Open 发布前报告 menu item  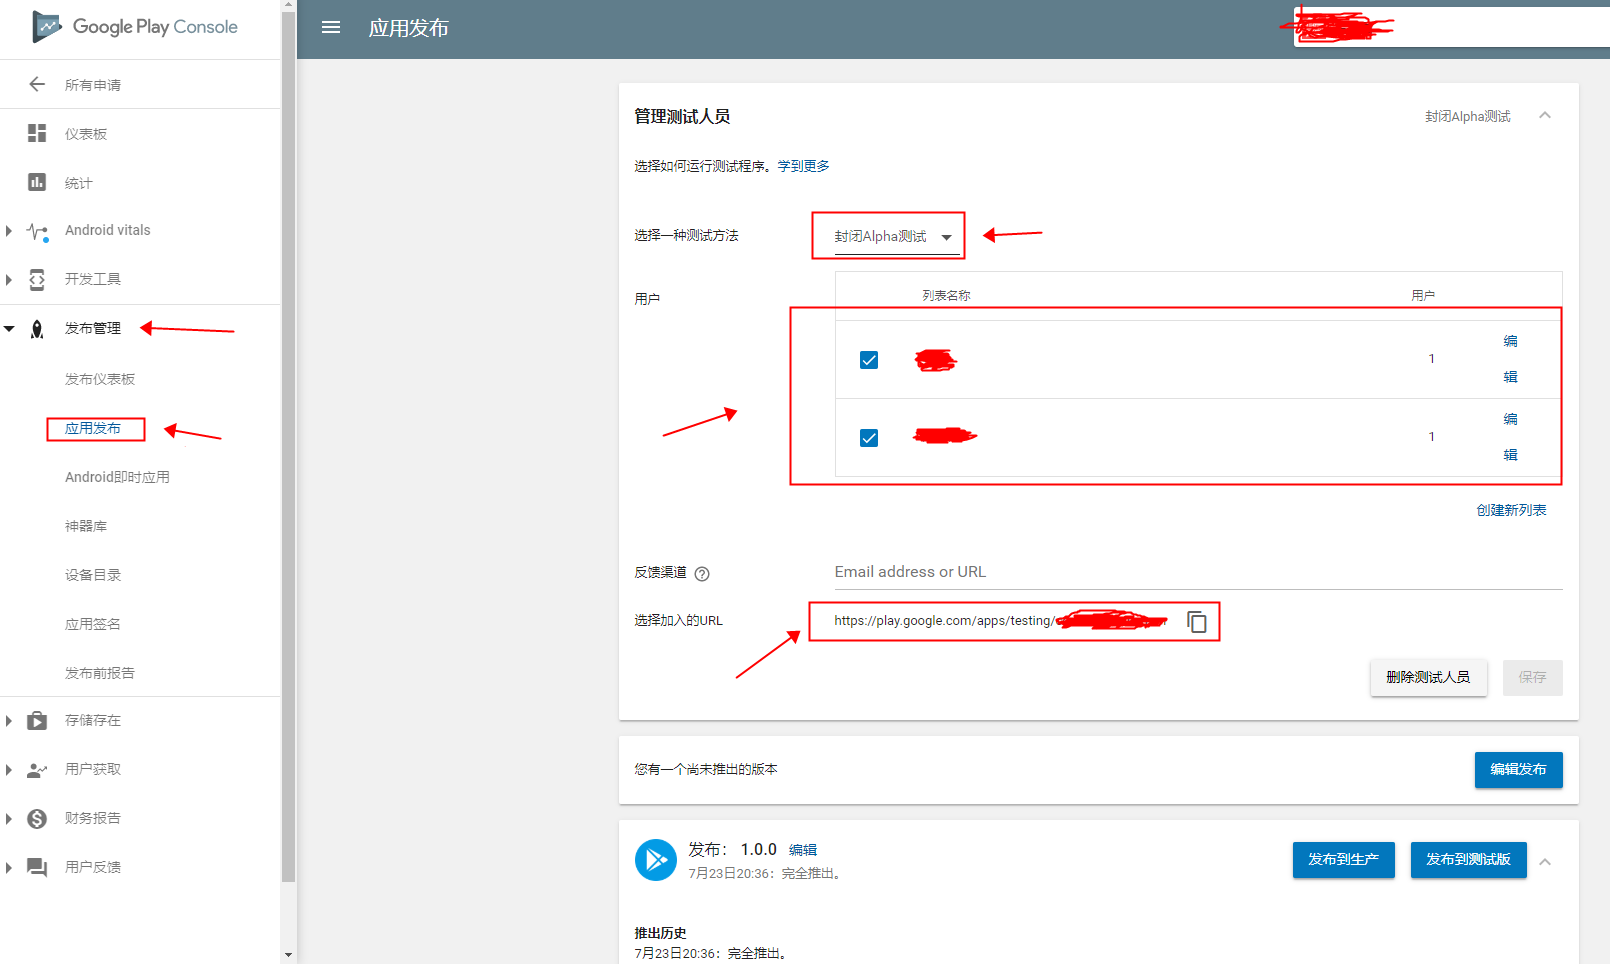pyautogui.click(x=100, y=673)
